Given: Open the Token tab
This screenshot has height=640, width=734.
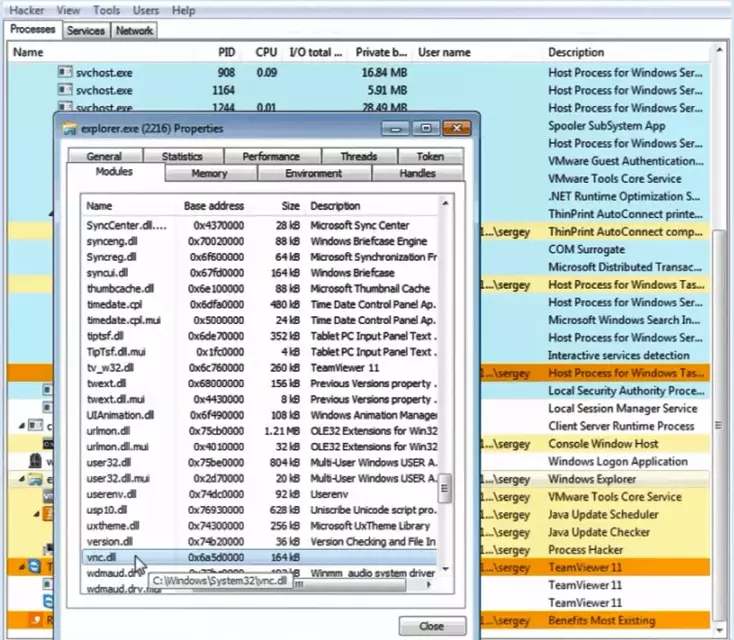Looking at the screenshot, I should click(430, 156).
